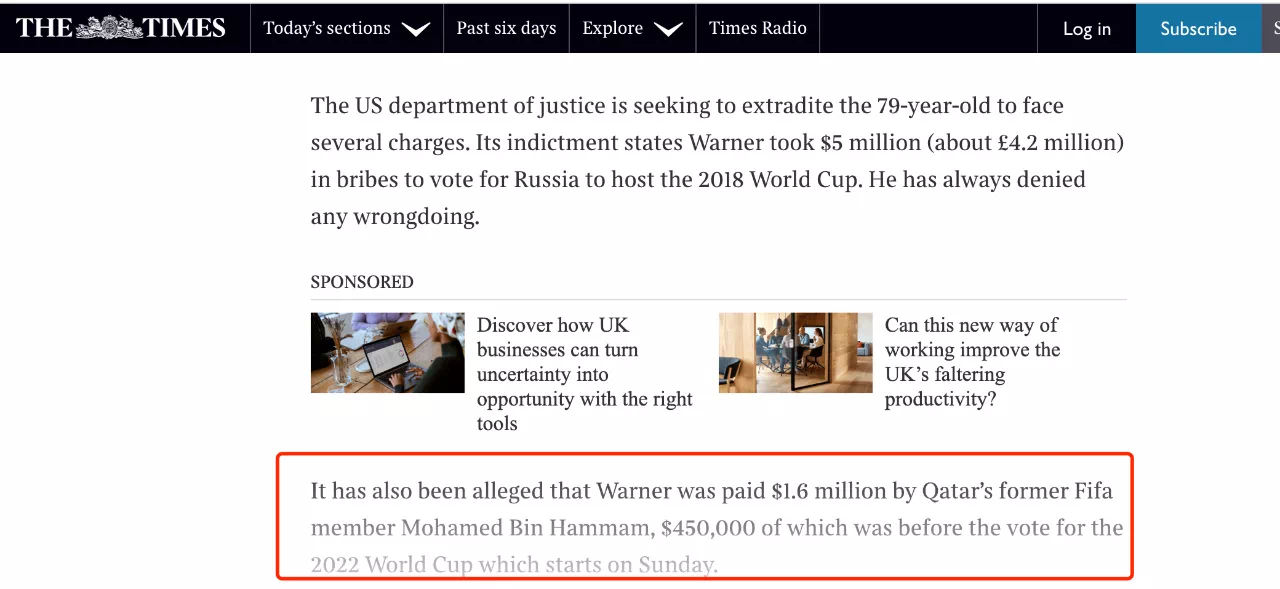Click the Log in button

1086,29
